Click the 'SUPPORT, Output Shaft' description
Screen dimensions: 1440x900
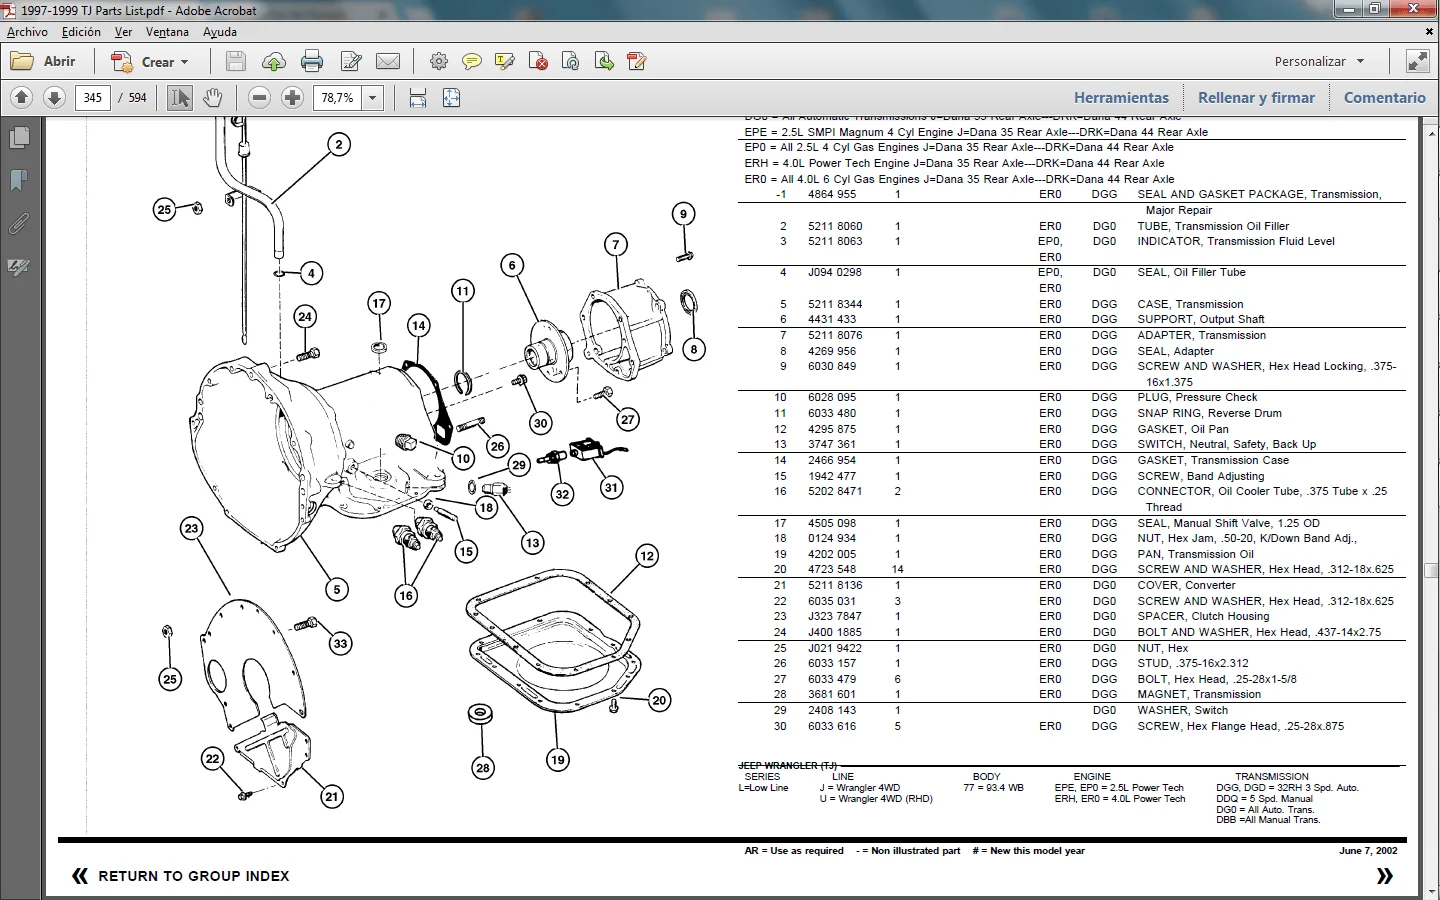1201,319
